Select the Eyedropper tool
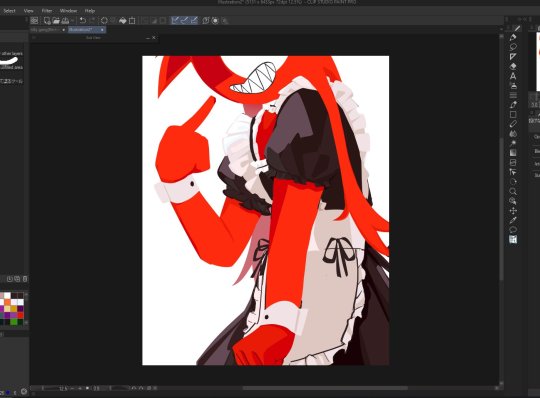The height and width of the screenshot is (398, 540). [513, 220]
